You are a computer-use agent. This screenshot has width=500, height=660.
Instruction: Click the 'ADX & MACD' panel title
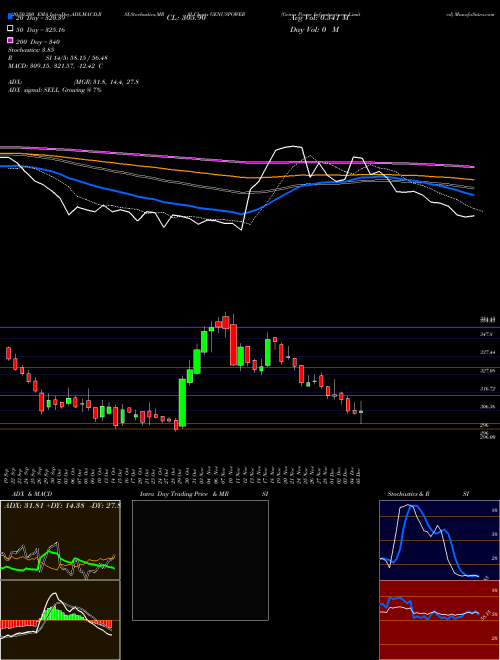tap(32, 494)
